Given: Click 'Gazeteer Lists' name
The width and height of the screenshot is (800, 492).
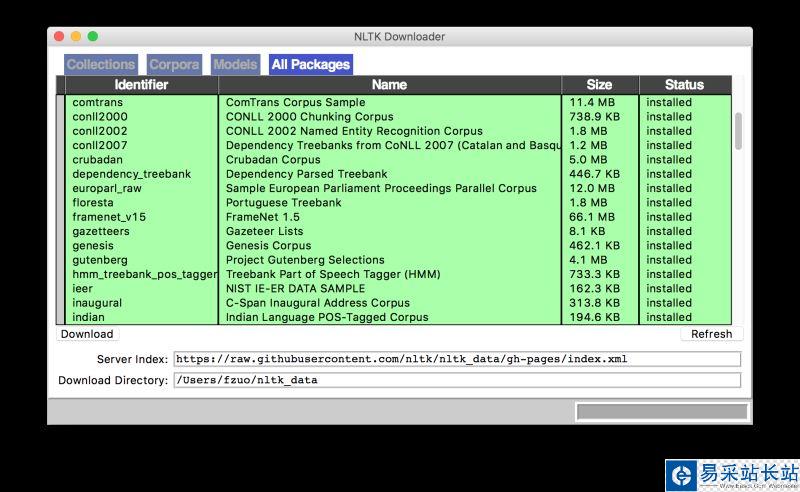Looking at the screenshot, I should coord(264,231).
